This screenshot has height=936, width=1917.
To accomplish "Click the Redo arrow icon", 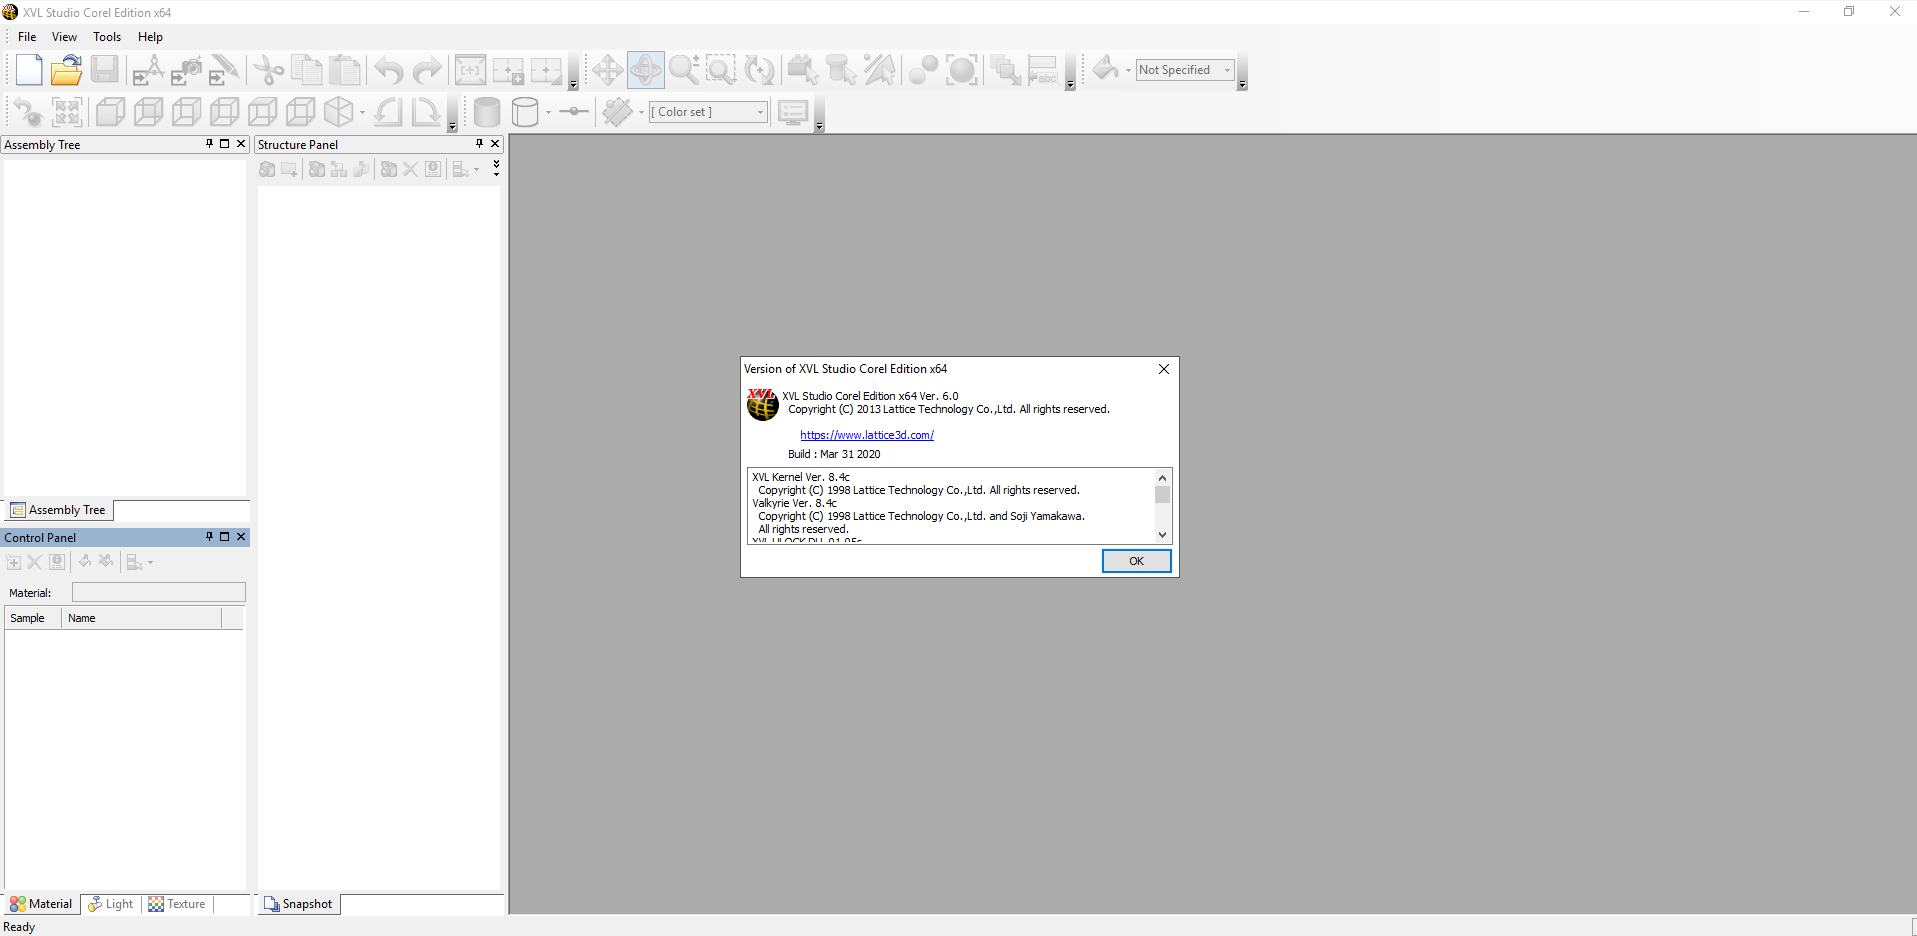I will 427,70.
